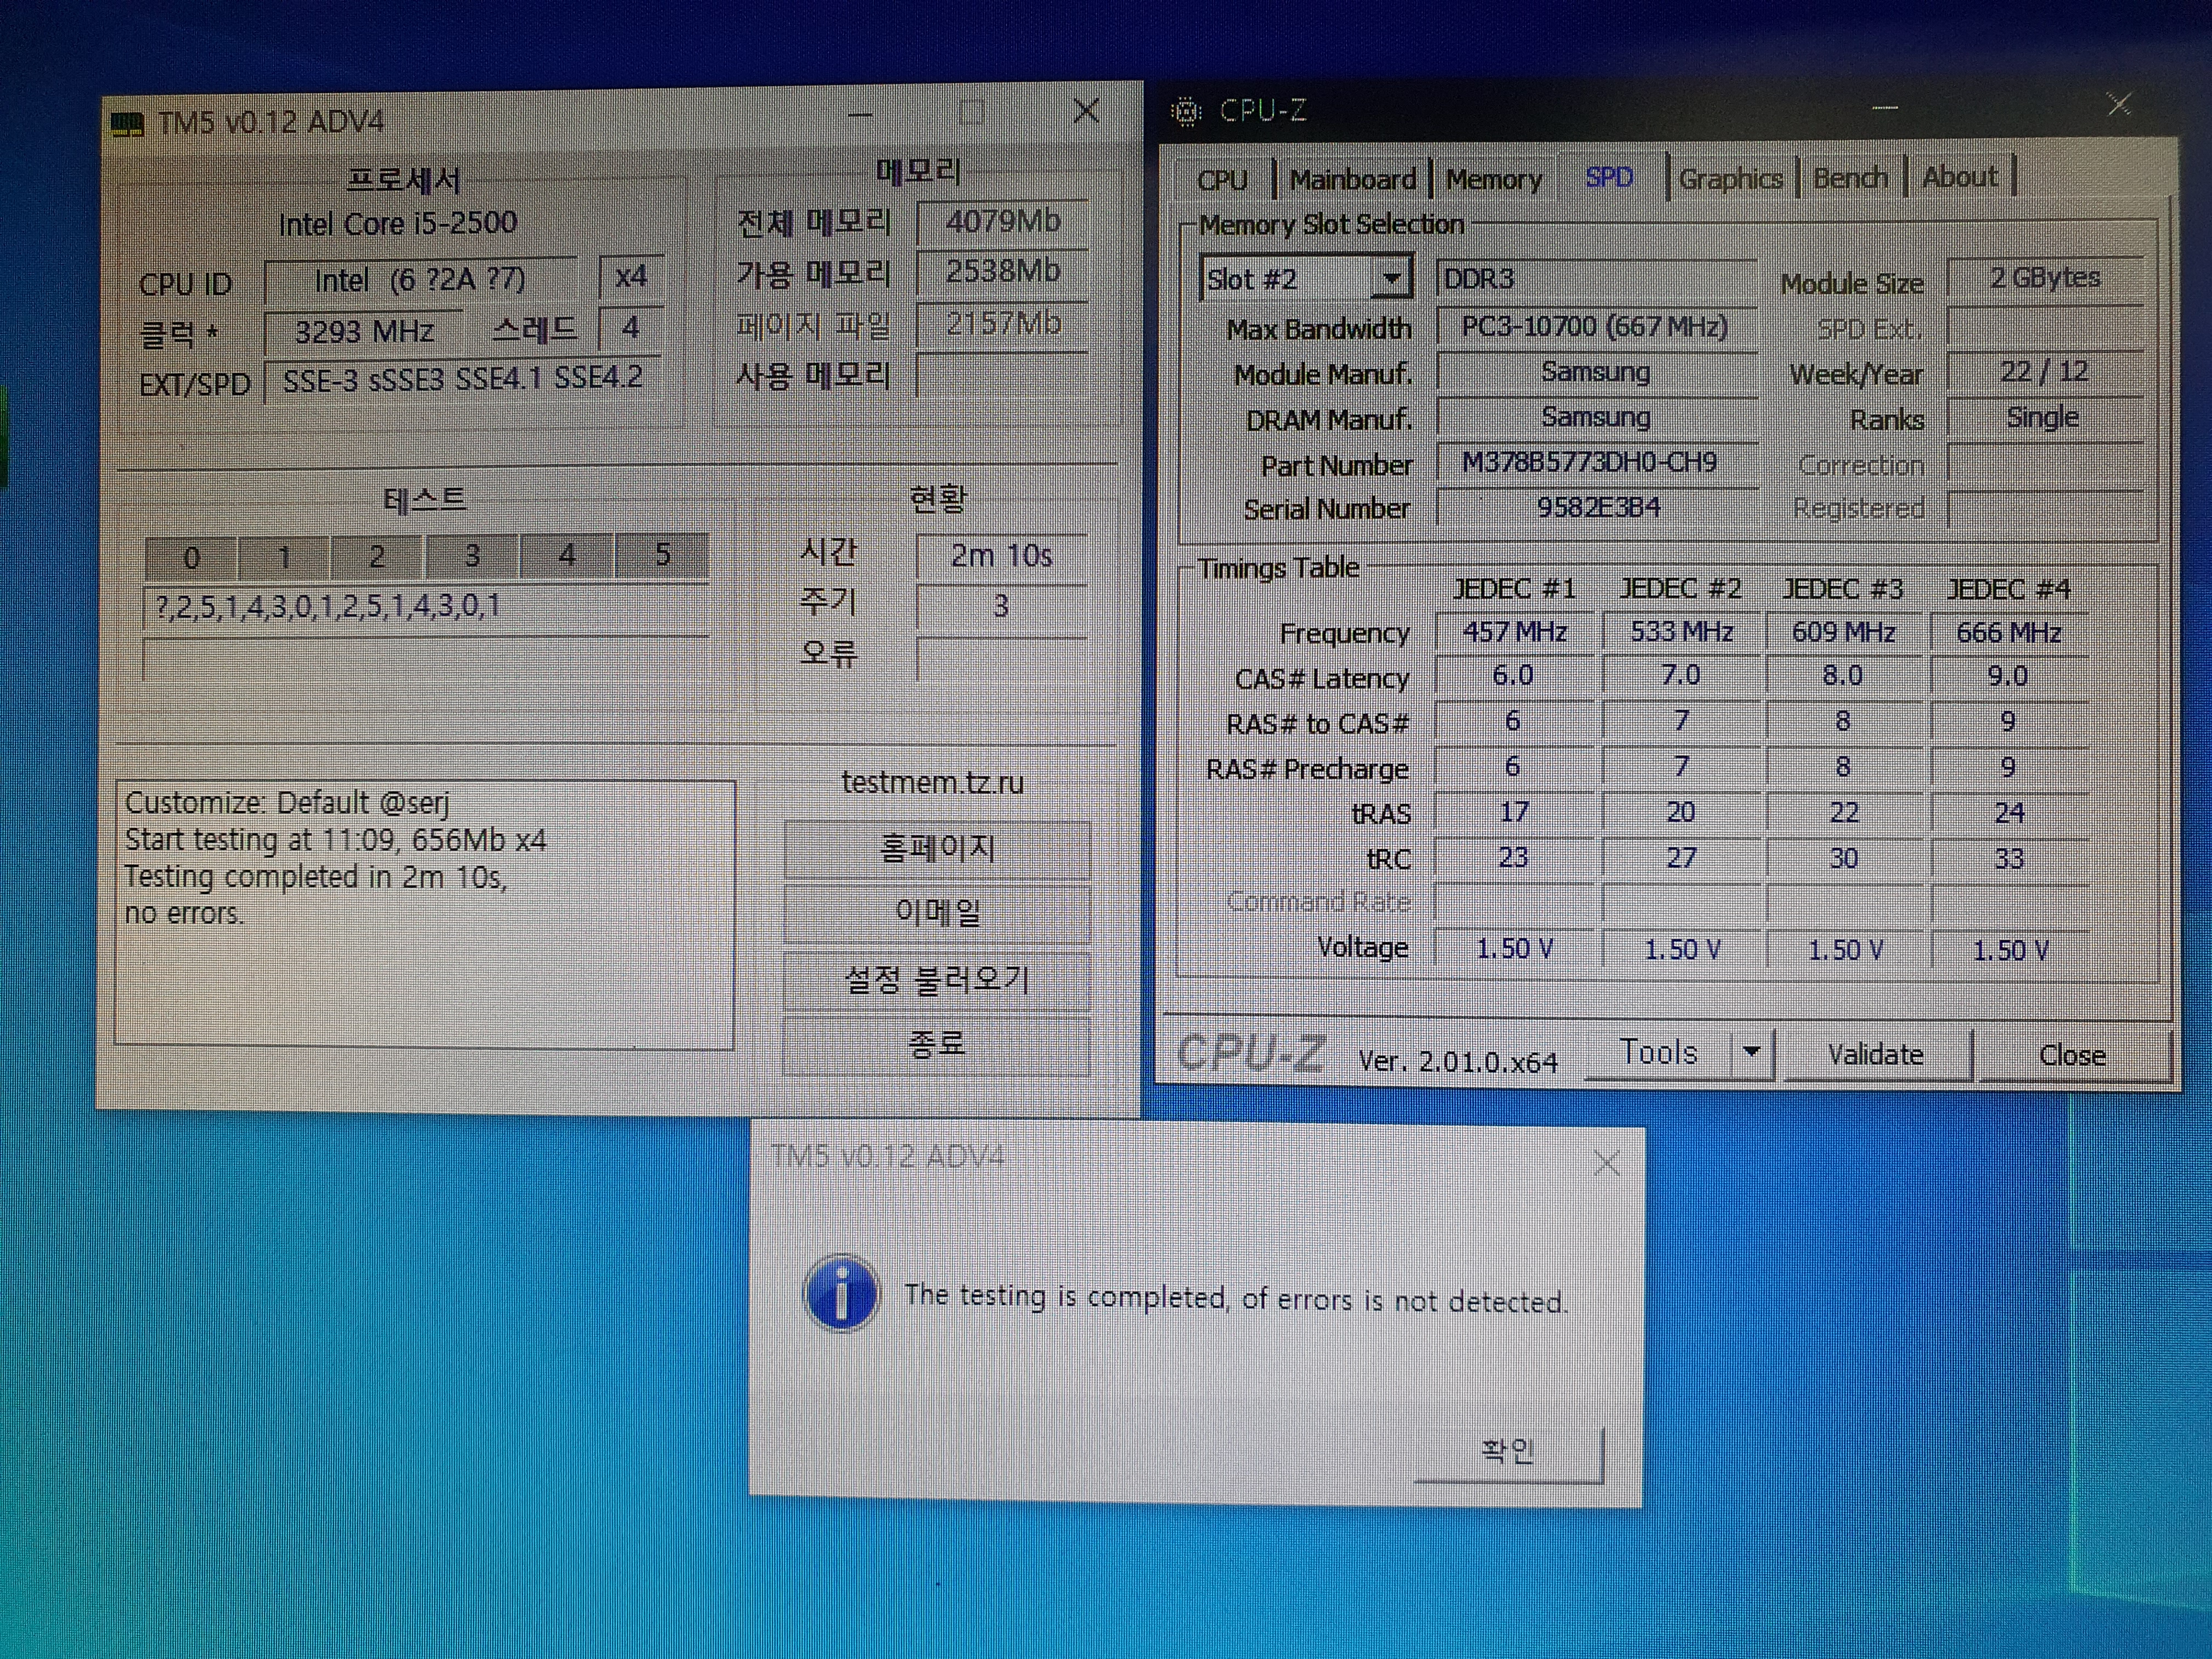Click the 2 GBytes module size value
2212x1659 pixels.
(2044, 278)
